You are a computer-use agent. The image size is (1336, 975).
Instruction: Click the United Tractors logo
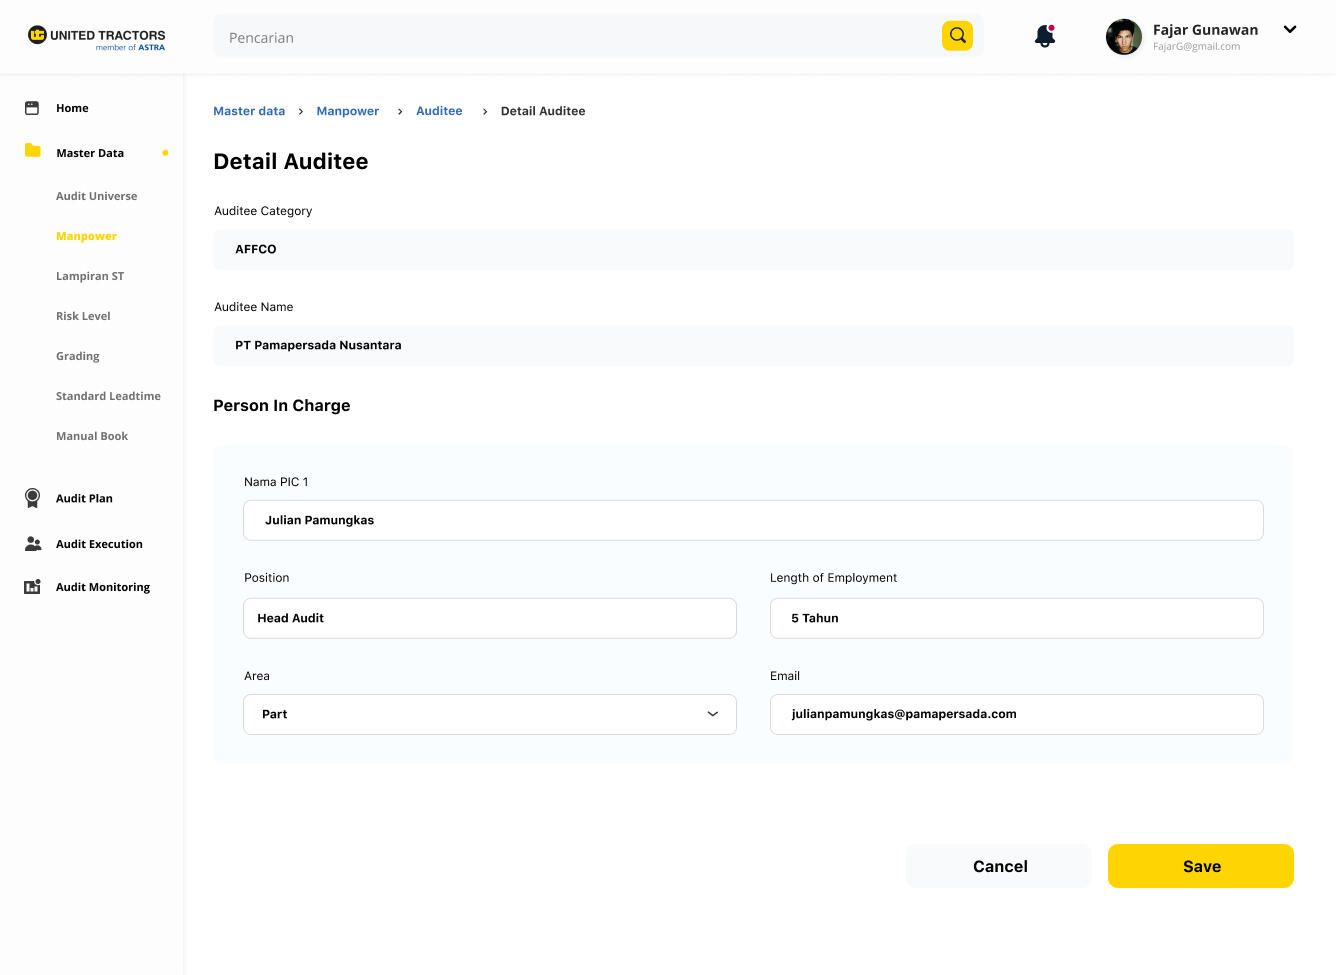pyautogui.click(x=96, y=38)
